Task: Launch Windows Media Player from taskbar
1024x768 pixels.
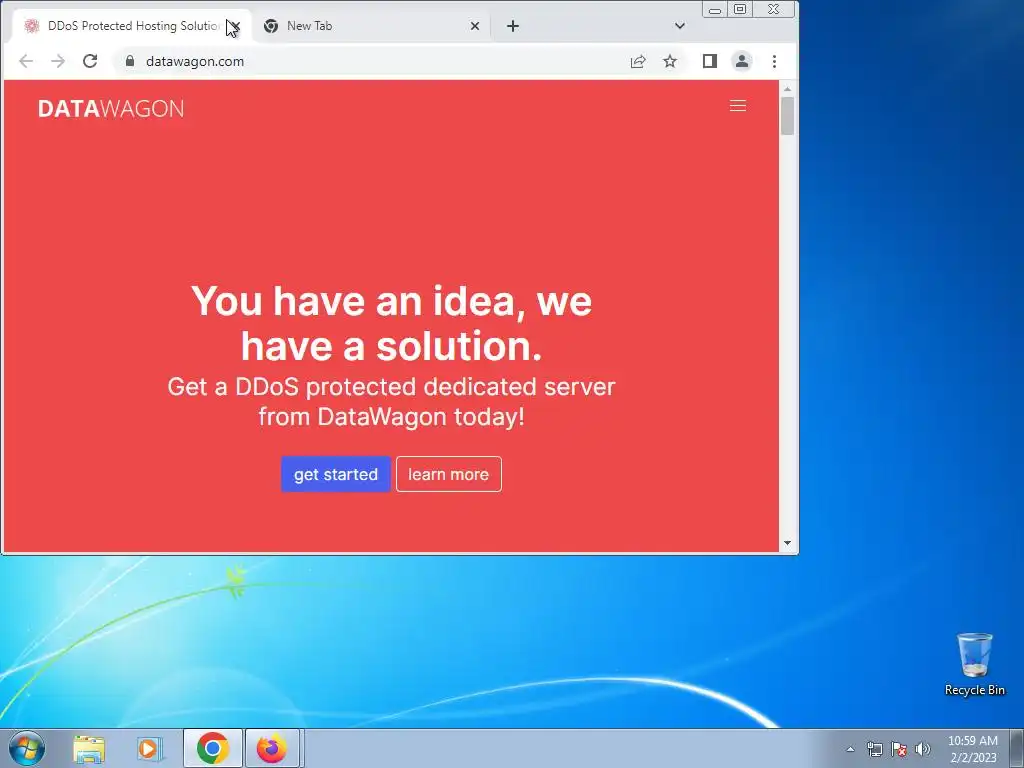Action: point(150,748)
